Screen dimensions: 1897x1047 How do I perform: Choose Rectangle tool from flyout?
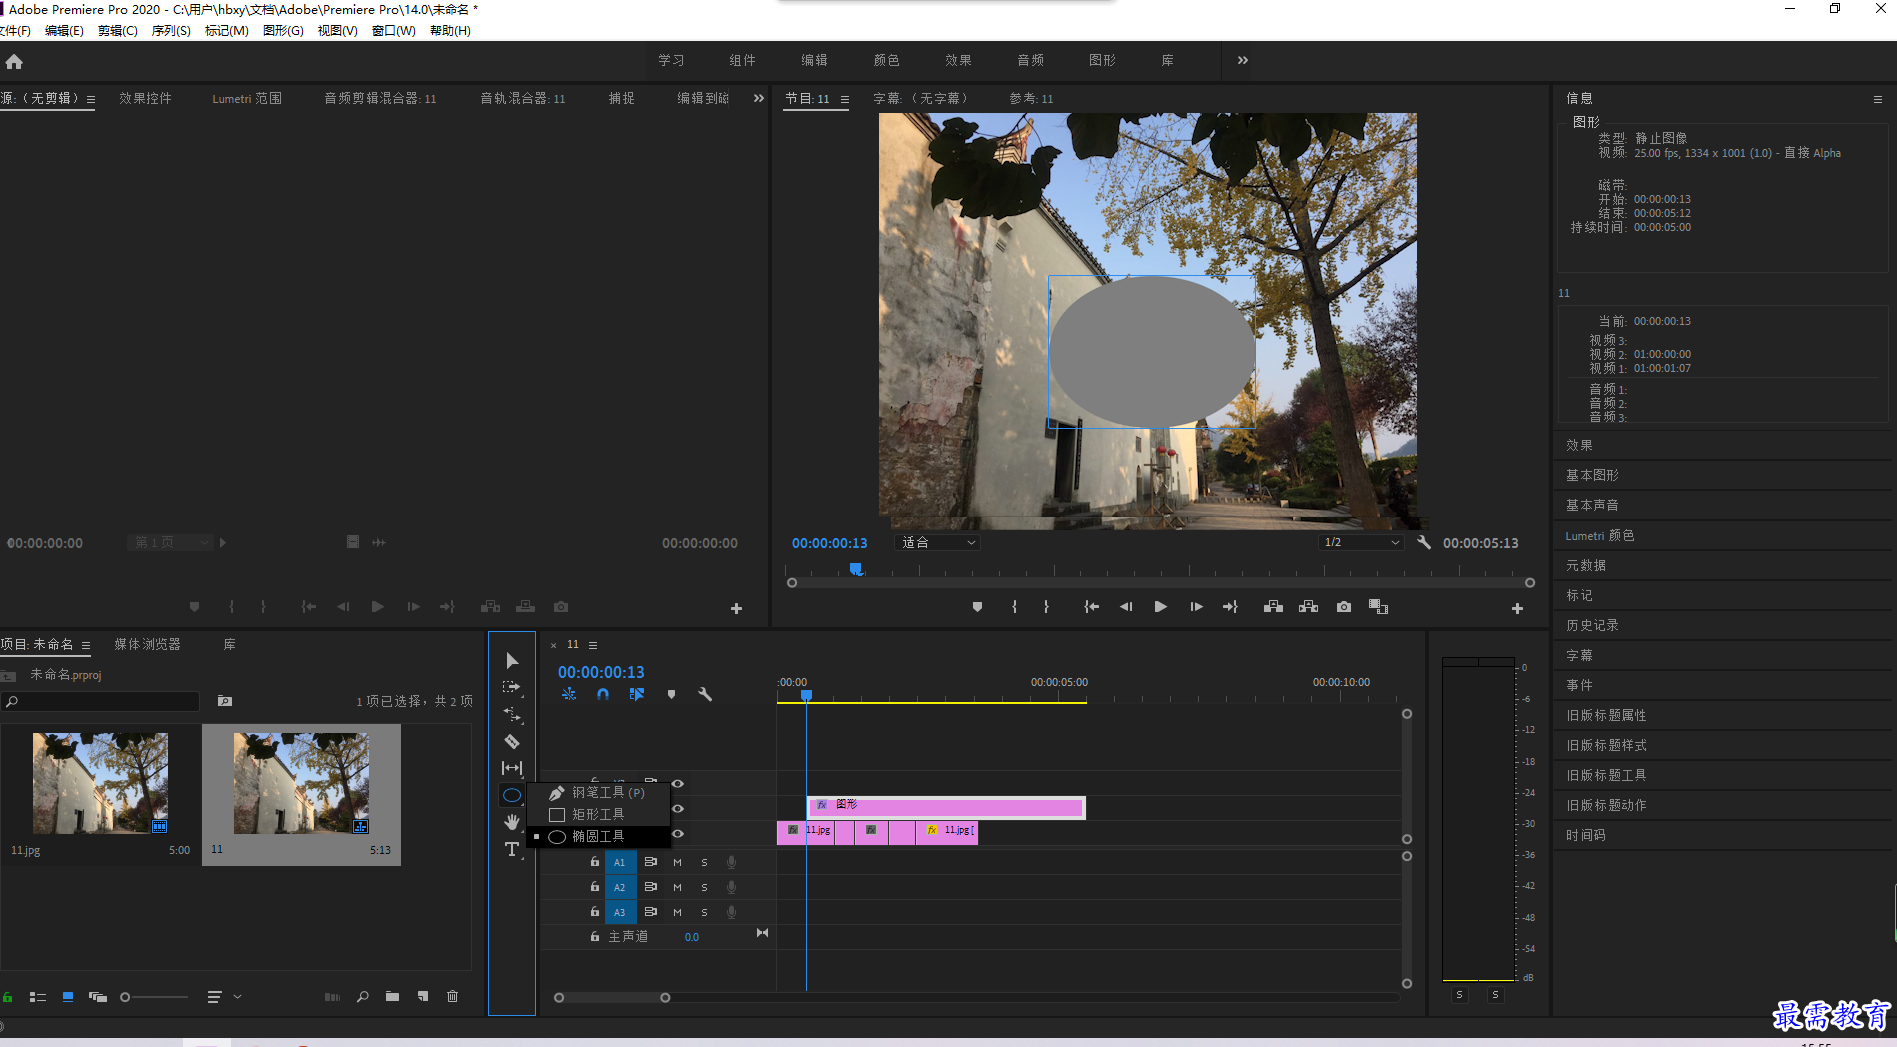pos(598,814)
